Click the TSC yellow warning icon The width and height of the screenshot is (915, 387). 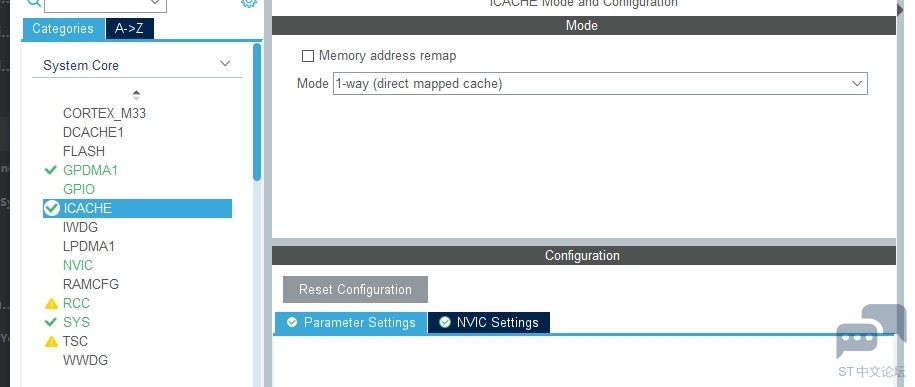[51, 341]
